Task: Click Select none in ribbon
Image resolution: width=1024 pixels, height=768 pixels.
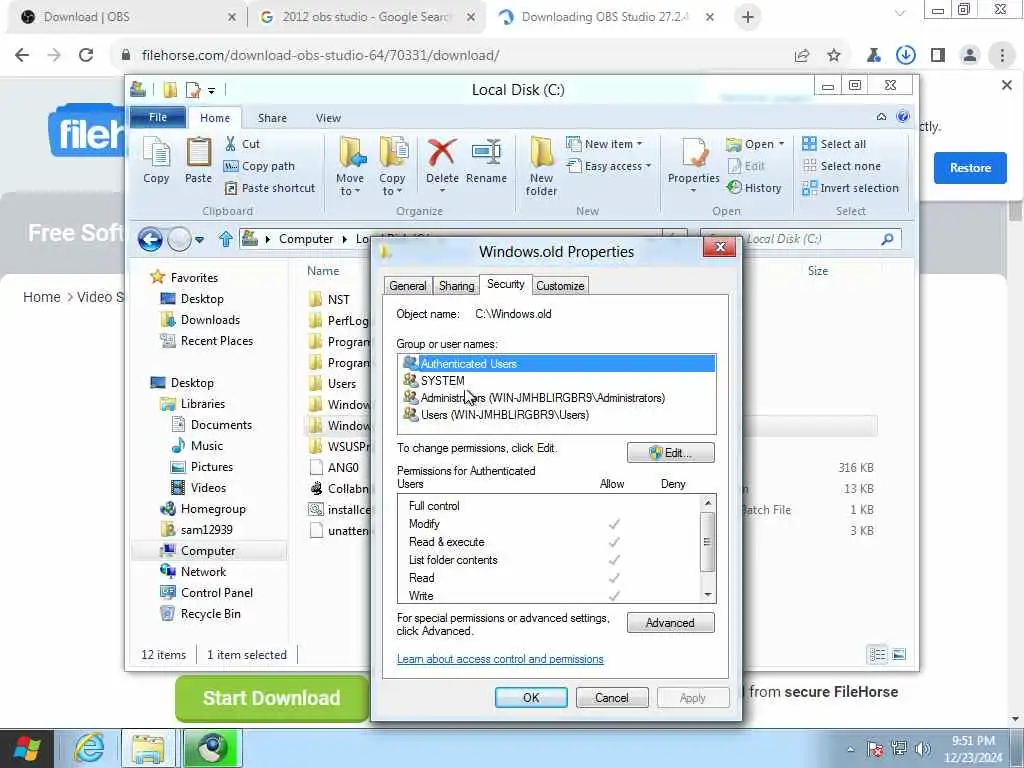Action: [842, 166]
